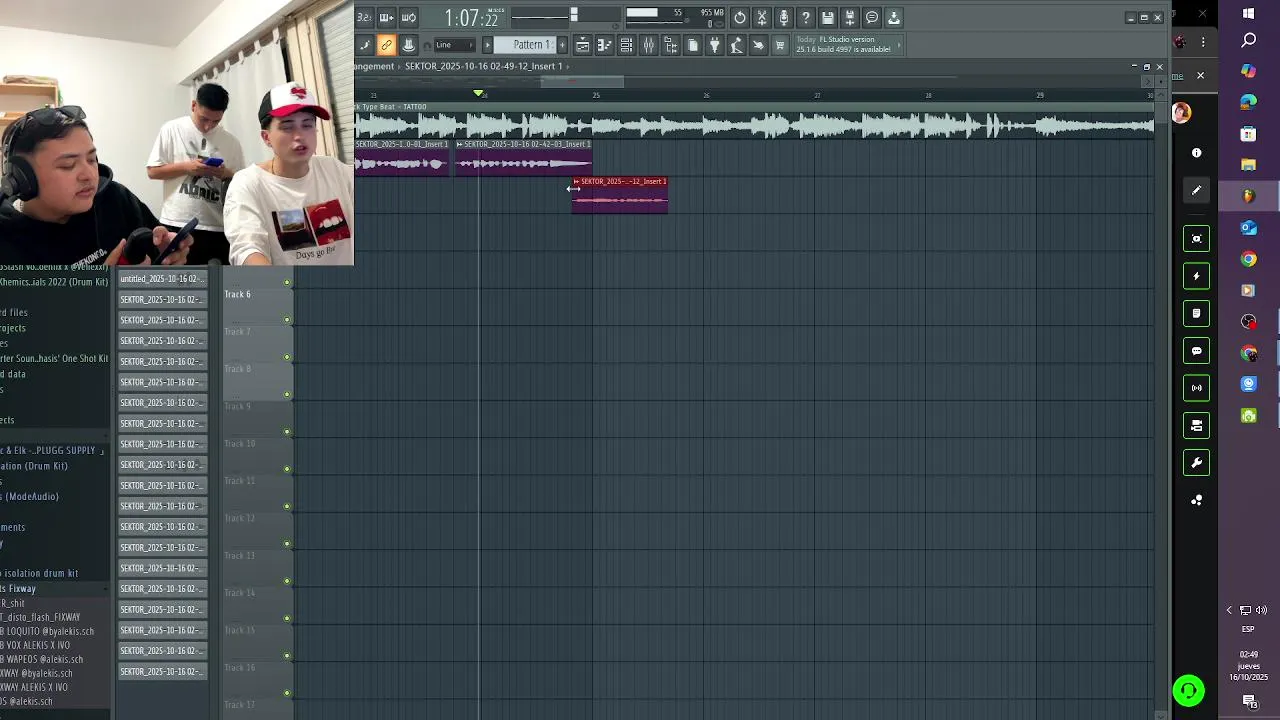The image size is (1280, 720).
Task: Click the microphone one-click recording icon
Action: pyautogui.click(x=784, y=18)
